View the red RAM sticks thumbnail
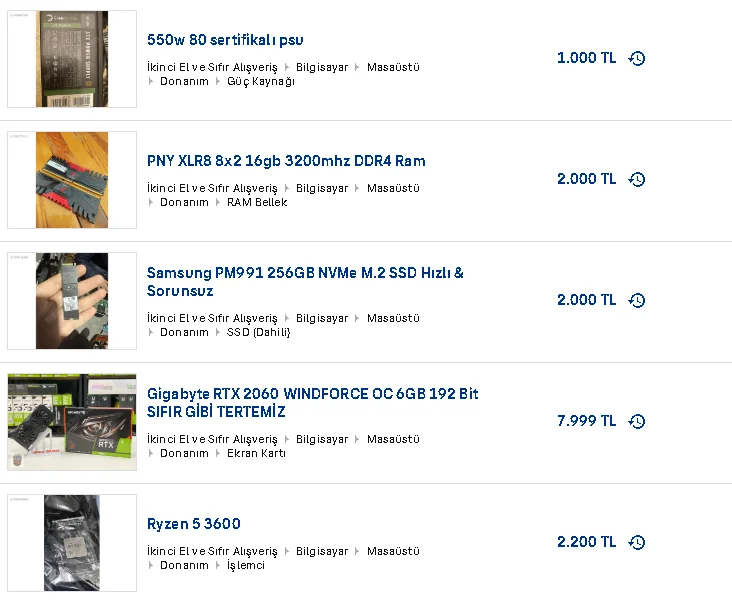This screenshot has height=600, width=732. [x=72, y=180]
